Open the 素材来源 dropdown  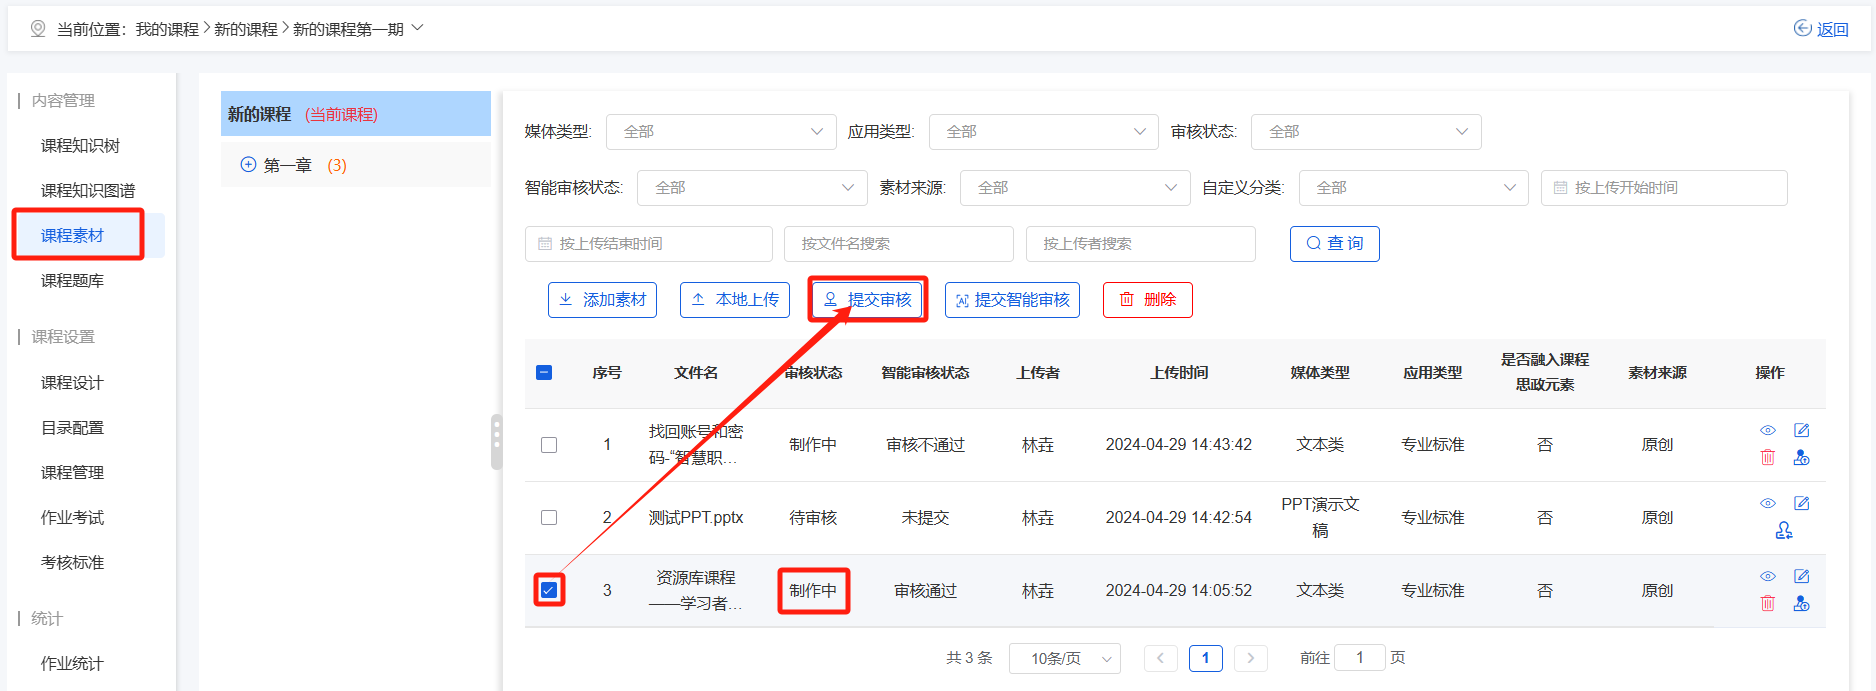click(1075, 188)
